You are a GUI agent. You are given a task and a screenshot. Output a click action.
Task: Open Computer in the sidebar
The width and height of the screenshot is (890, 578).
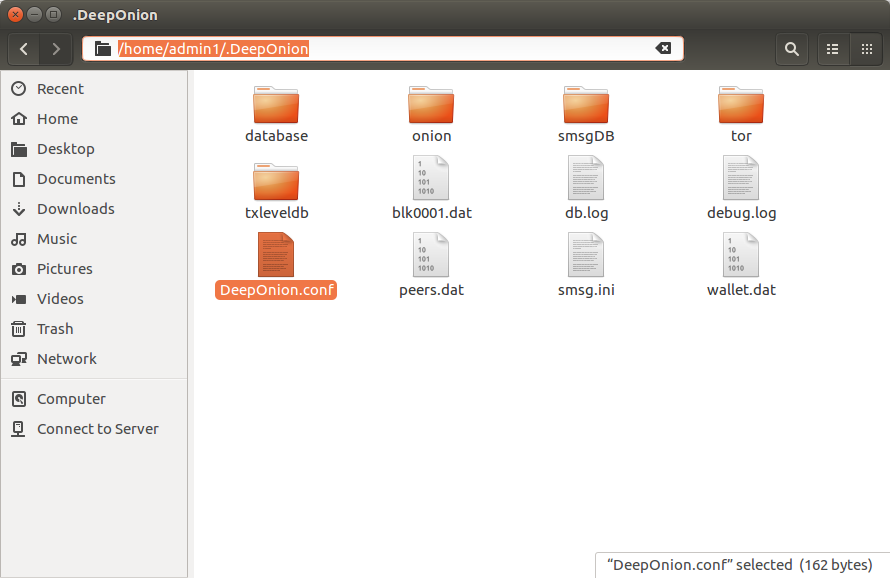pos(94,399)
